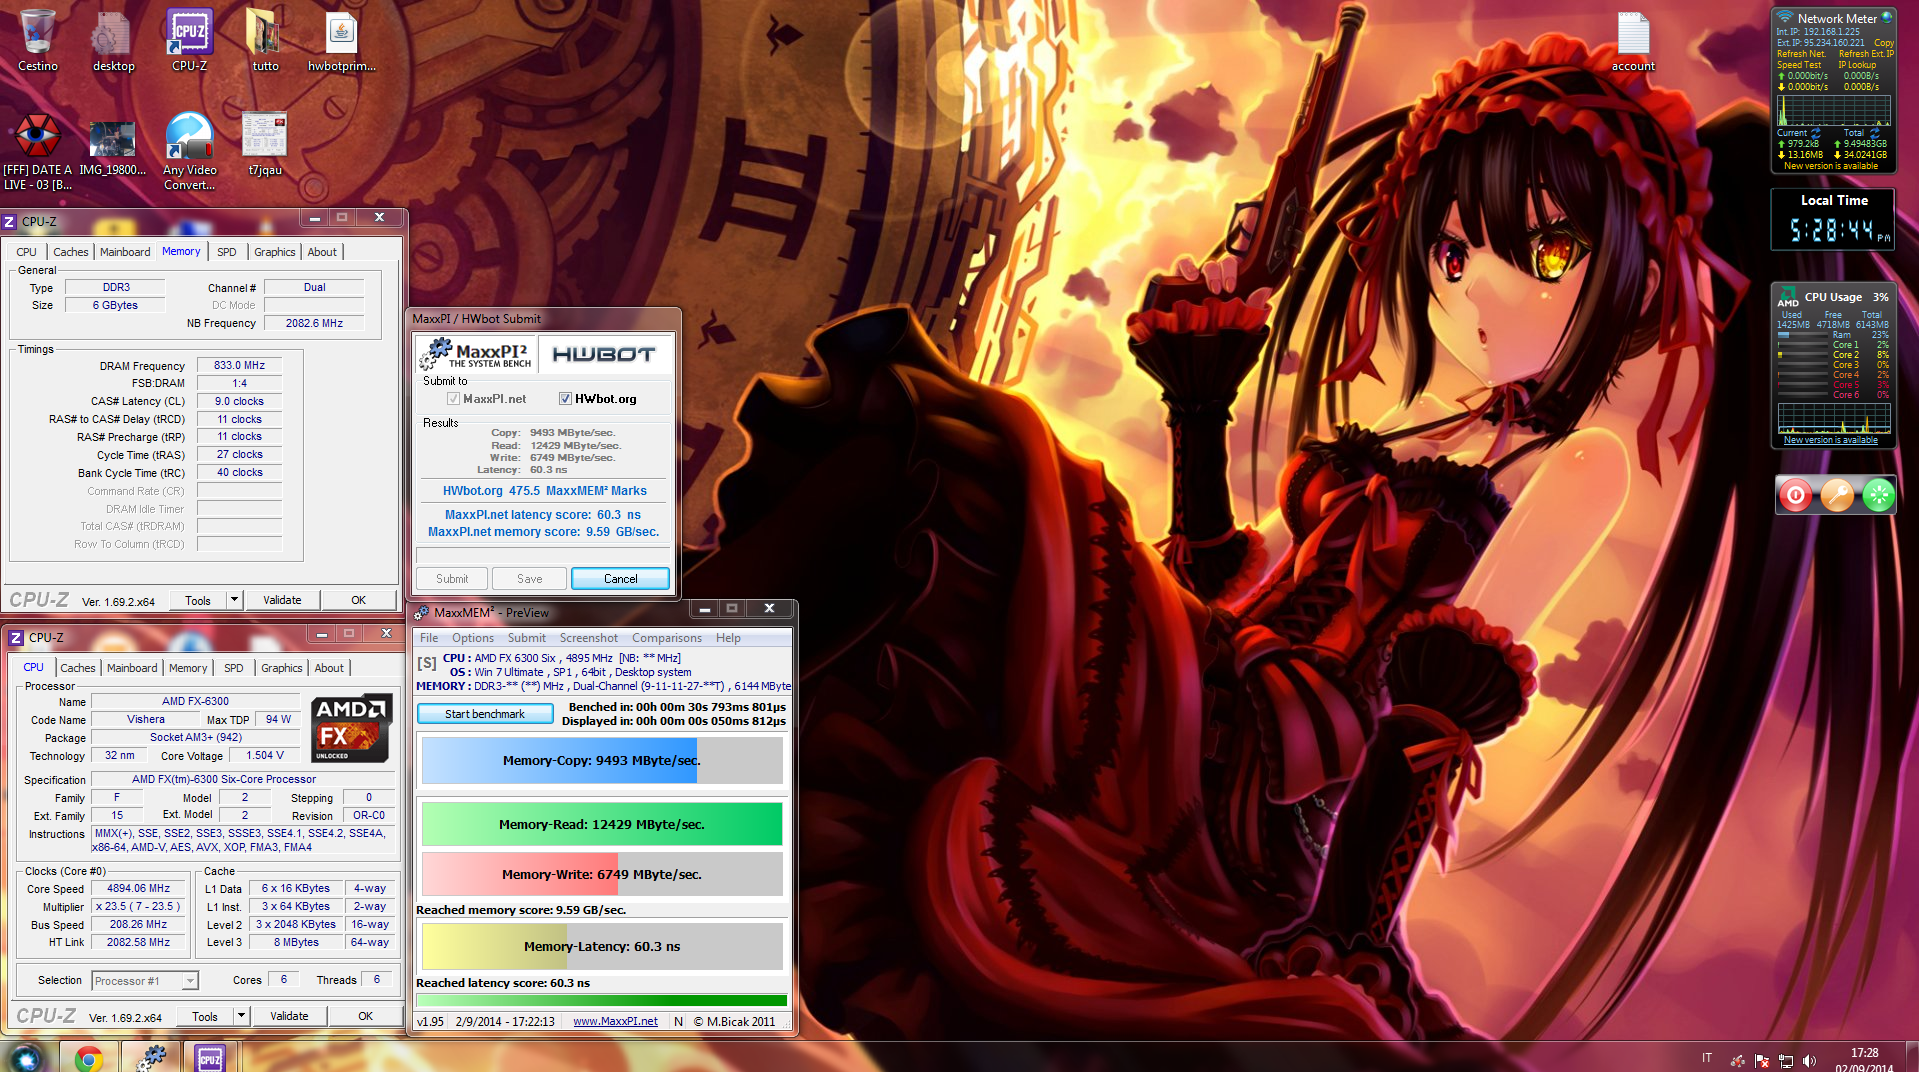1919x1072 pixels.
Task: Launch Any Video Converter shortcut
Action: (189, 150)
